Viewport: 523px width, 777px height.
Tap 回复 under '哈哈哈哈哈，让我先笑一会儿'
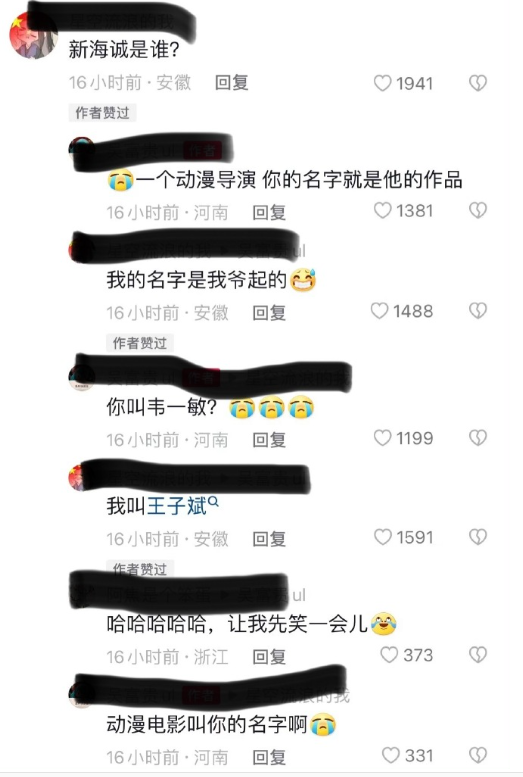[269, 657]
